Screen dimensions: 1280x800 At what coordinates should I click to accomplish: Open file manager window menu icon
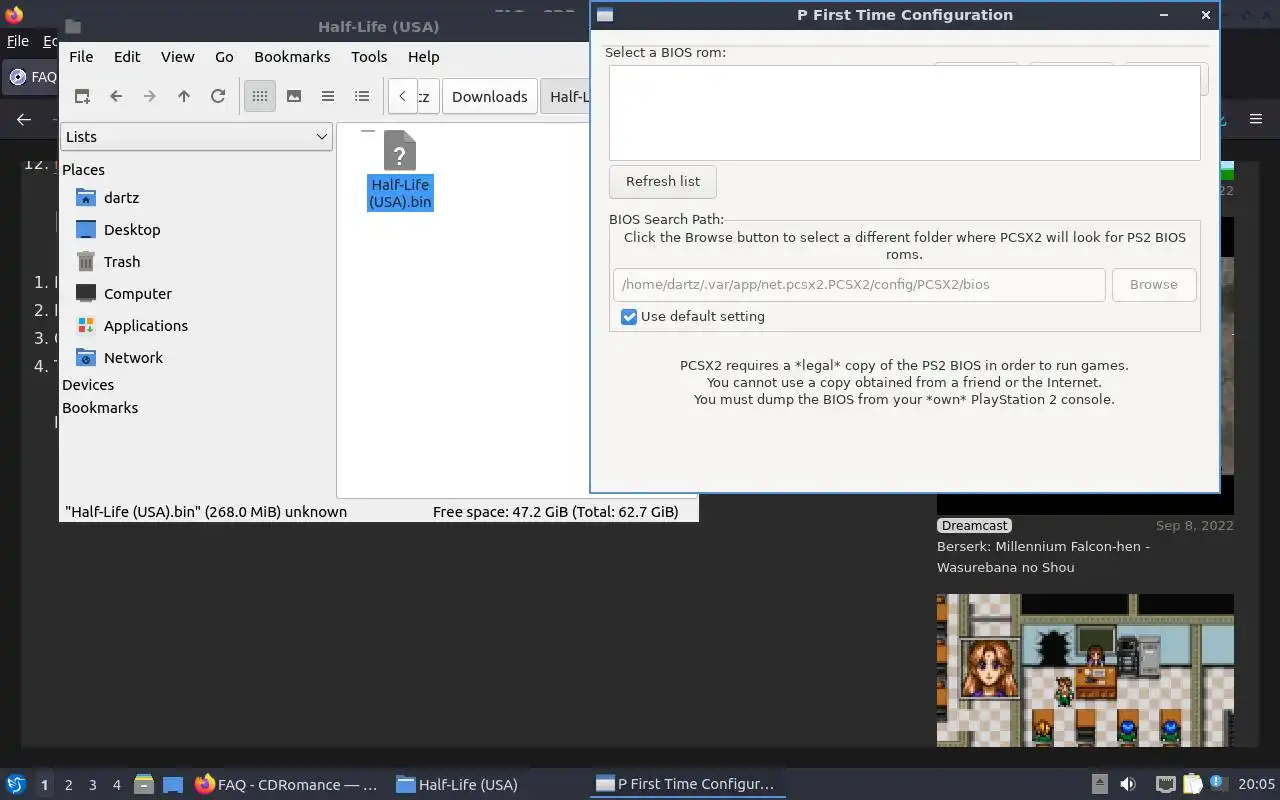coord(73,27)
